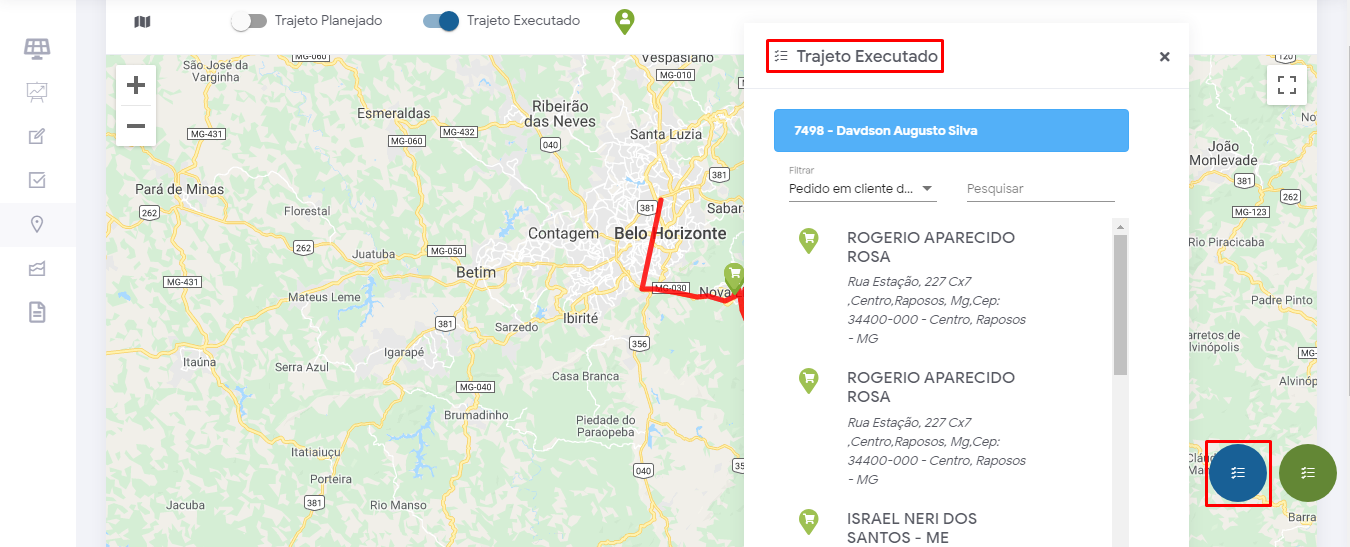Screen dimensions: 1350x547
Task: Open the blue executed route list button
Action: coord(1238,473)
